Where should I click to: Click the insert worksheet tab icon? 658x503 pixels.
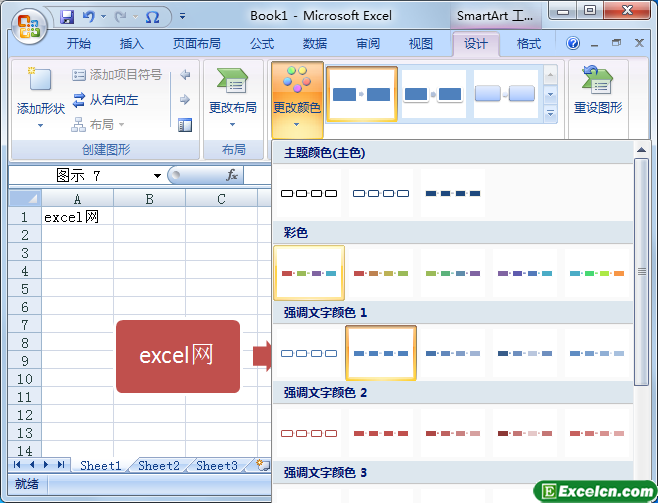[263, 465]
